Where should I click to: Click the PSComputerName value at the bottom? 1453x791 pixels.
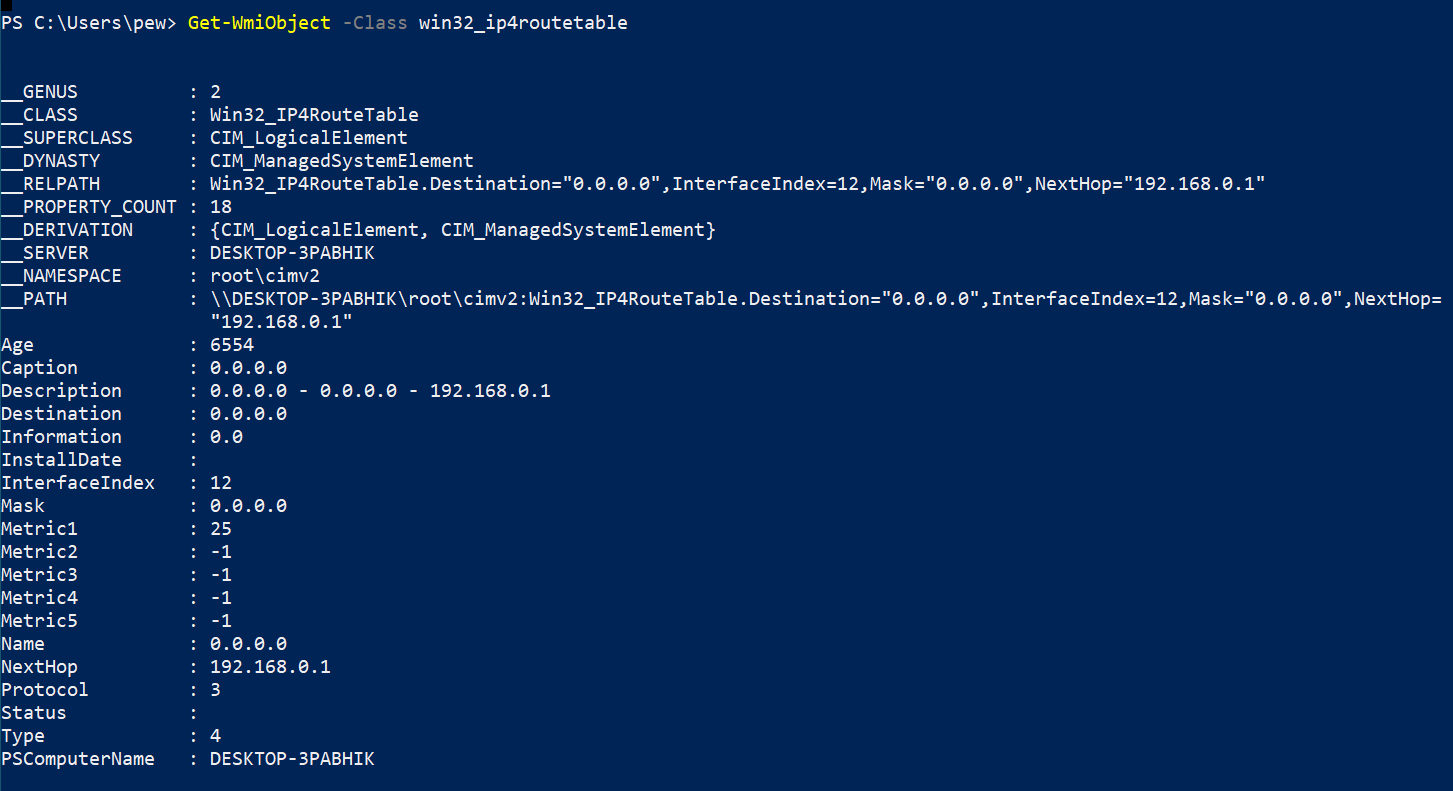(292, 759)
